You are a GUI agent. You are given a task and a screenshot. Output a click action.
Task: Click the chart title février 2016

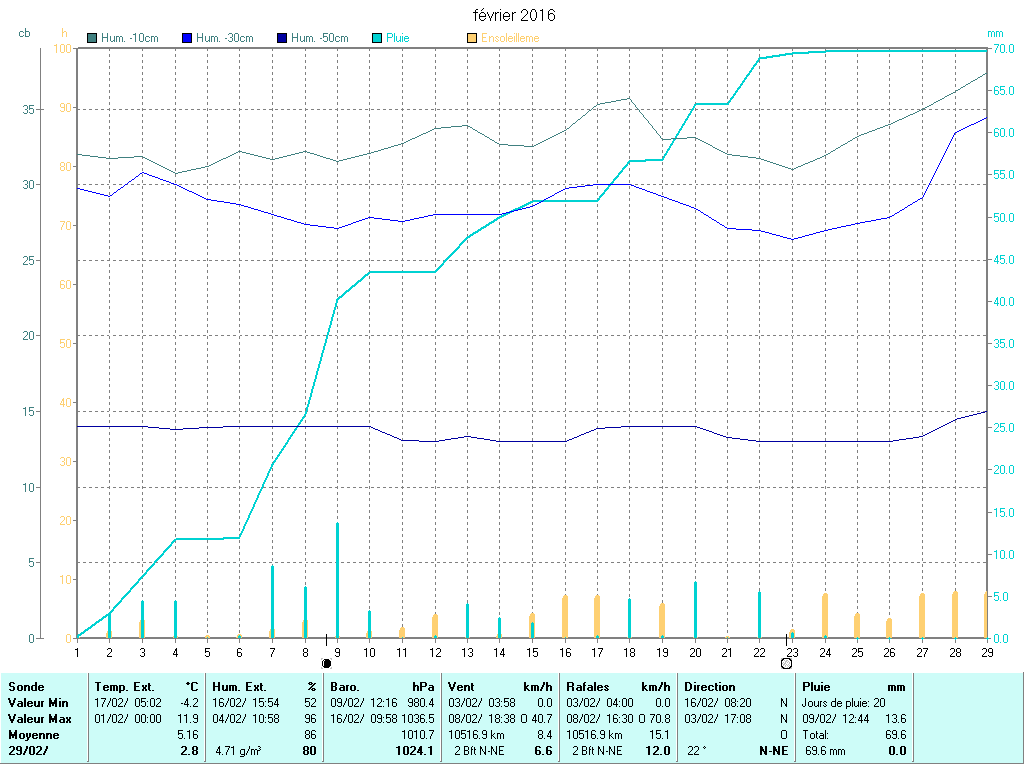point(514,15)
